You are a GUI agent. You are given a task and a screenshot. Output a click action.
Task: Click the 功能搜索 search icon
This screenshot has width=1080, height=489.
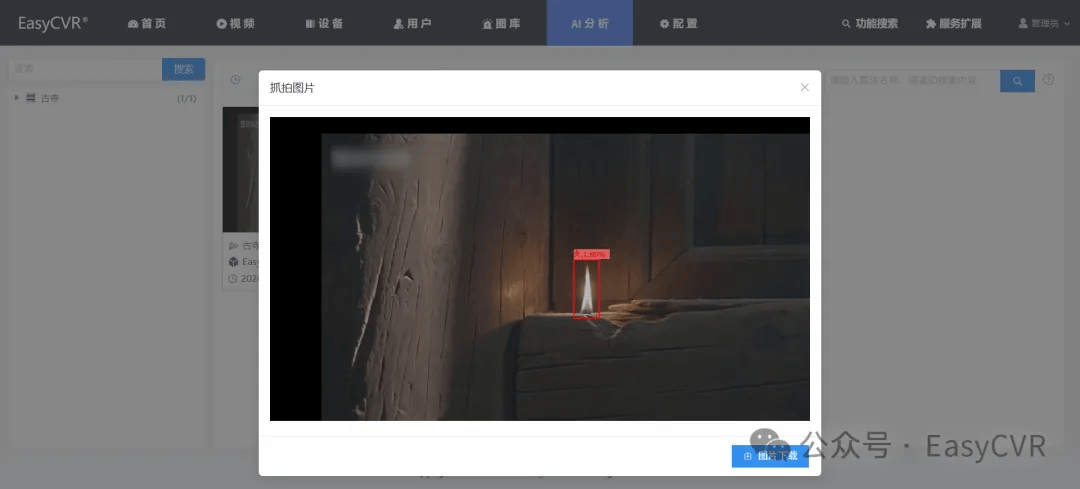pos(847,23)
